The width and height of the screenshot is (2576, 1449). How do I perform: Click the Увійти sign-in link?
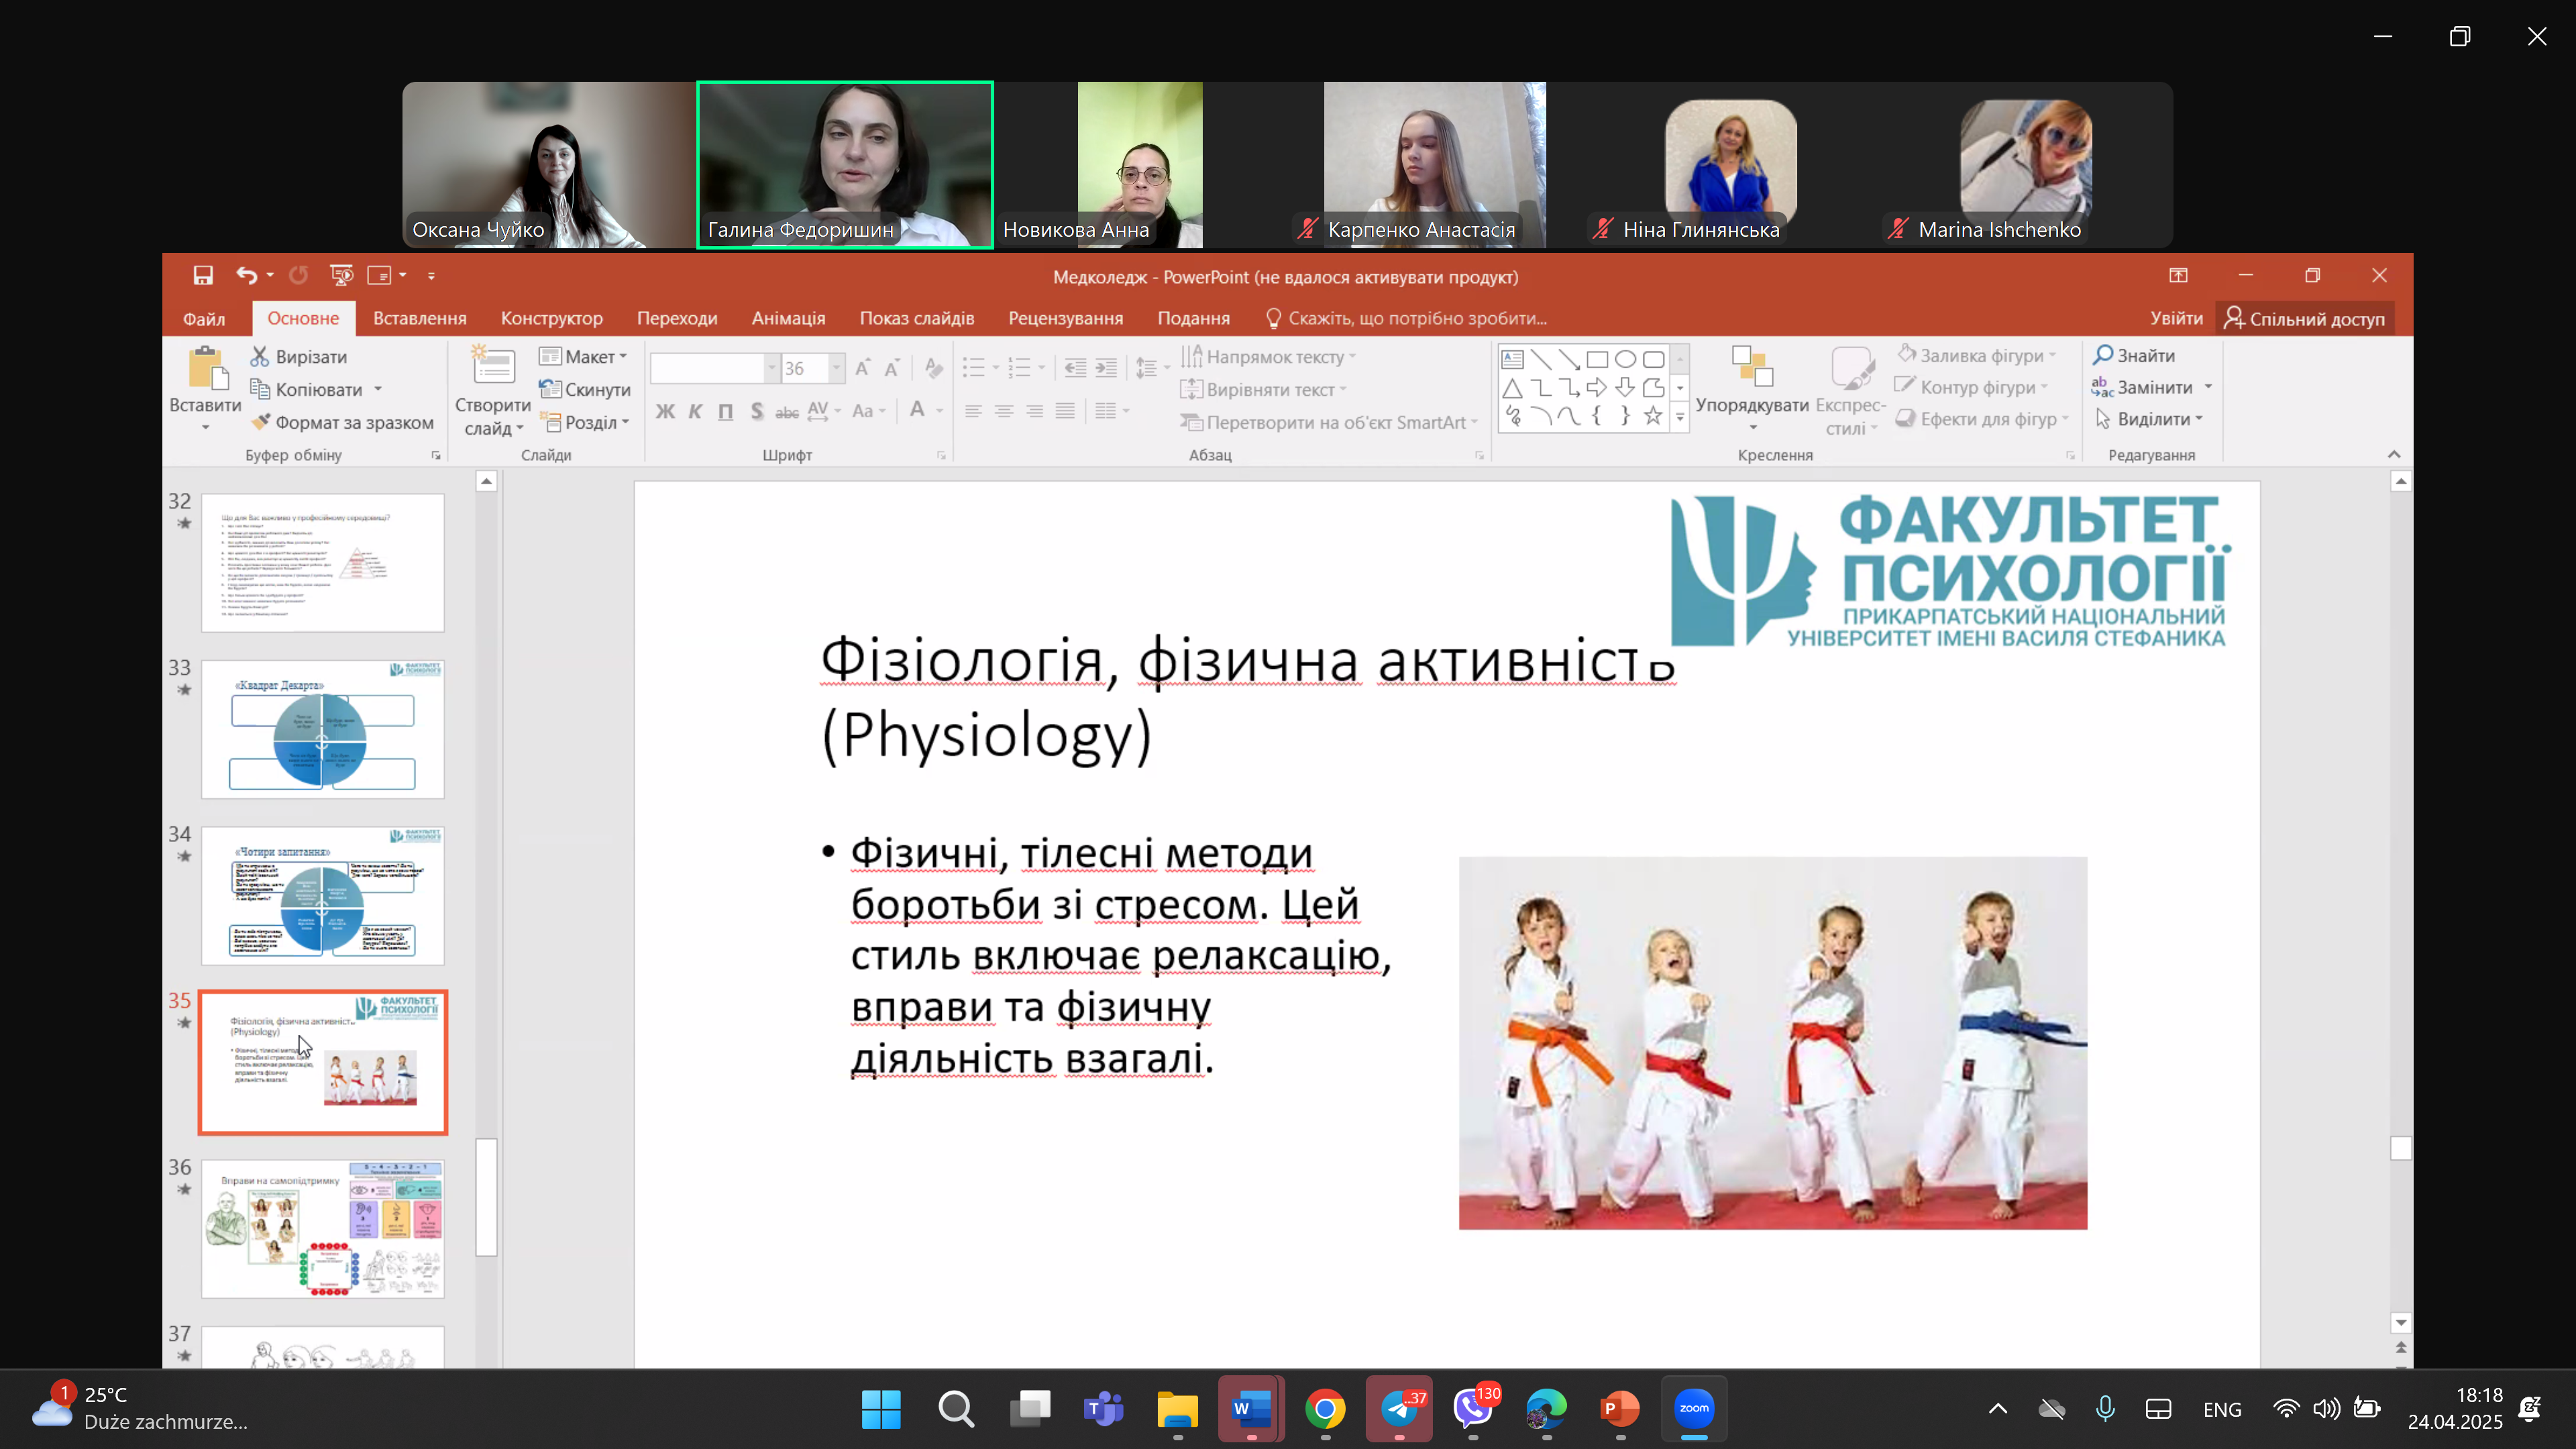[x=2176, y=318]
